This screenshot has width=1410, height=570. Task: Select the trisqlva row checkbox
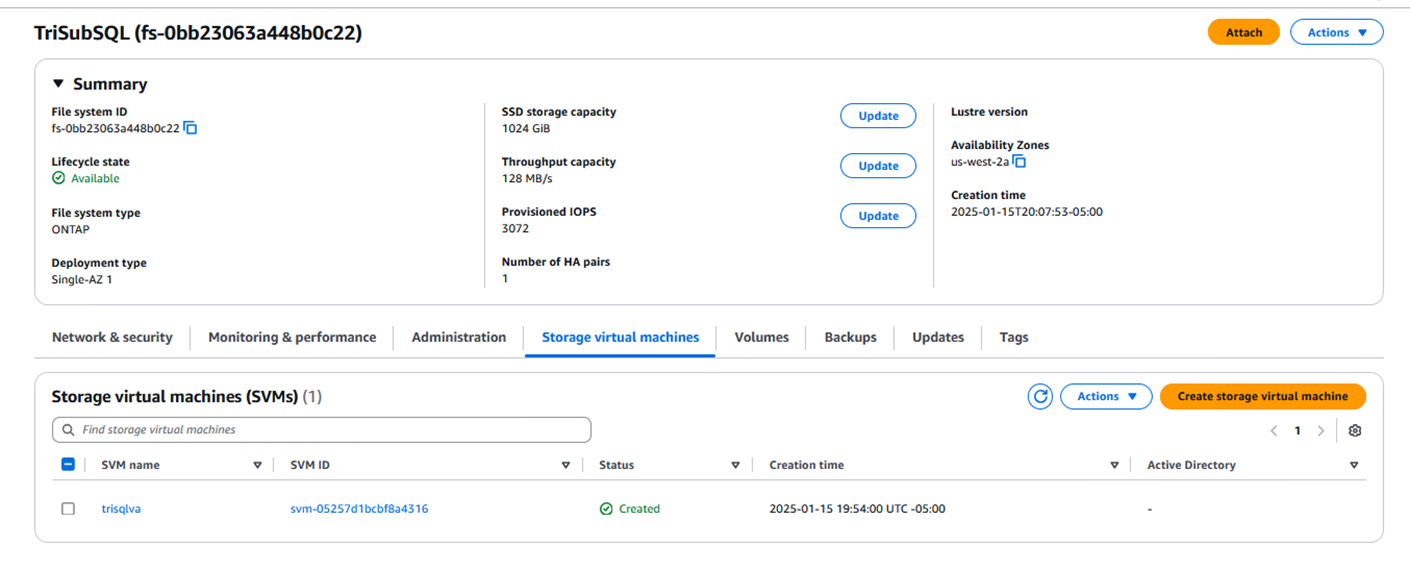pyautogui.click(x=68, y=509)
